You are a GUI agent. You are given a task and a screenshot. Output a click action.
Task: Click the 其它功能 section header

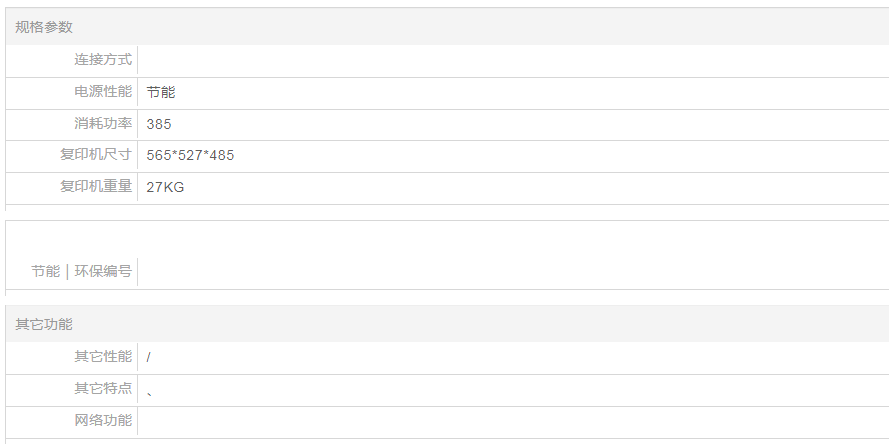(44, 324)
